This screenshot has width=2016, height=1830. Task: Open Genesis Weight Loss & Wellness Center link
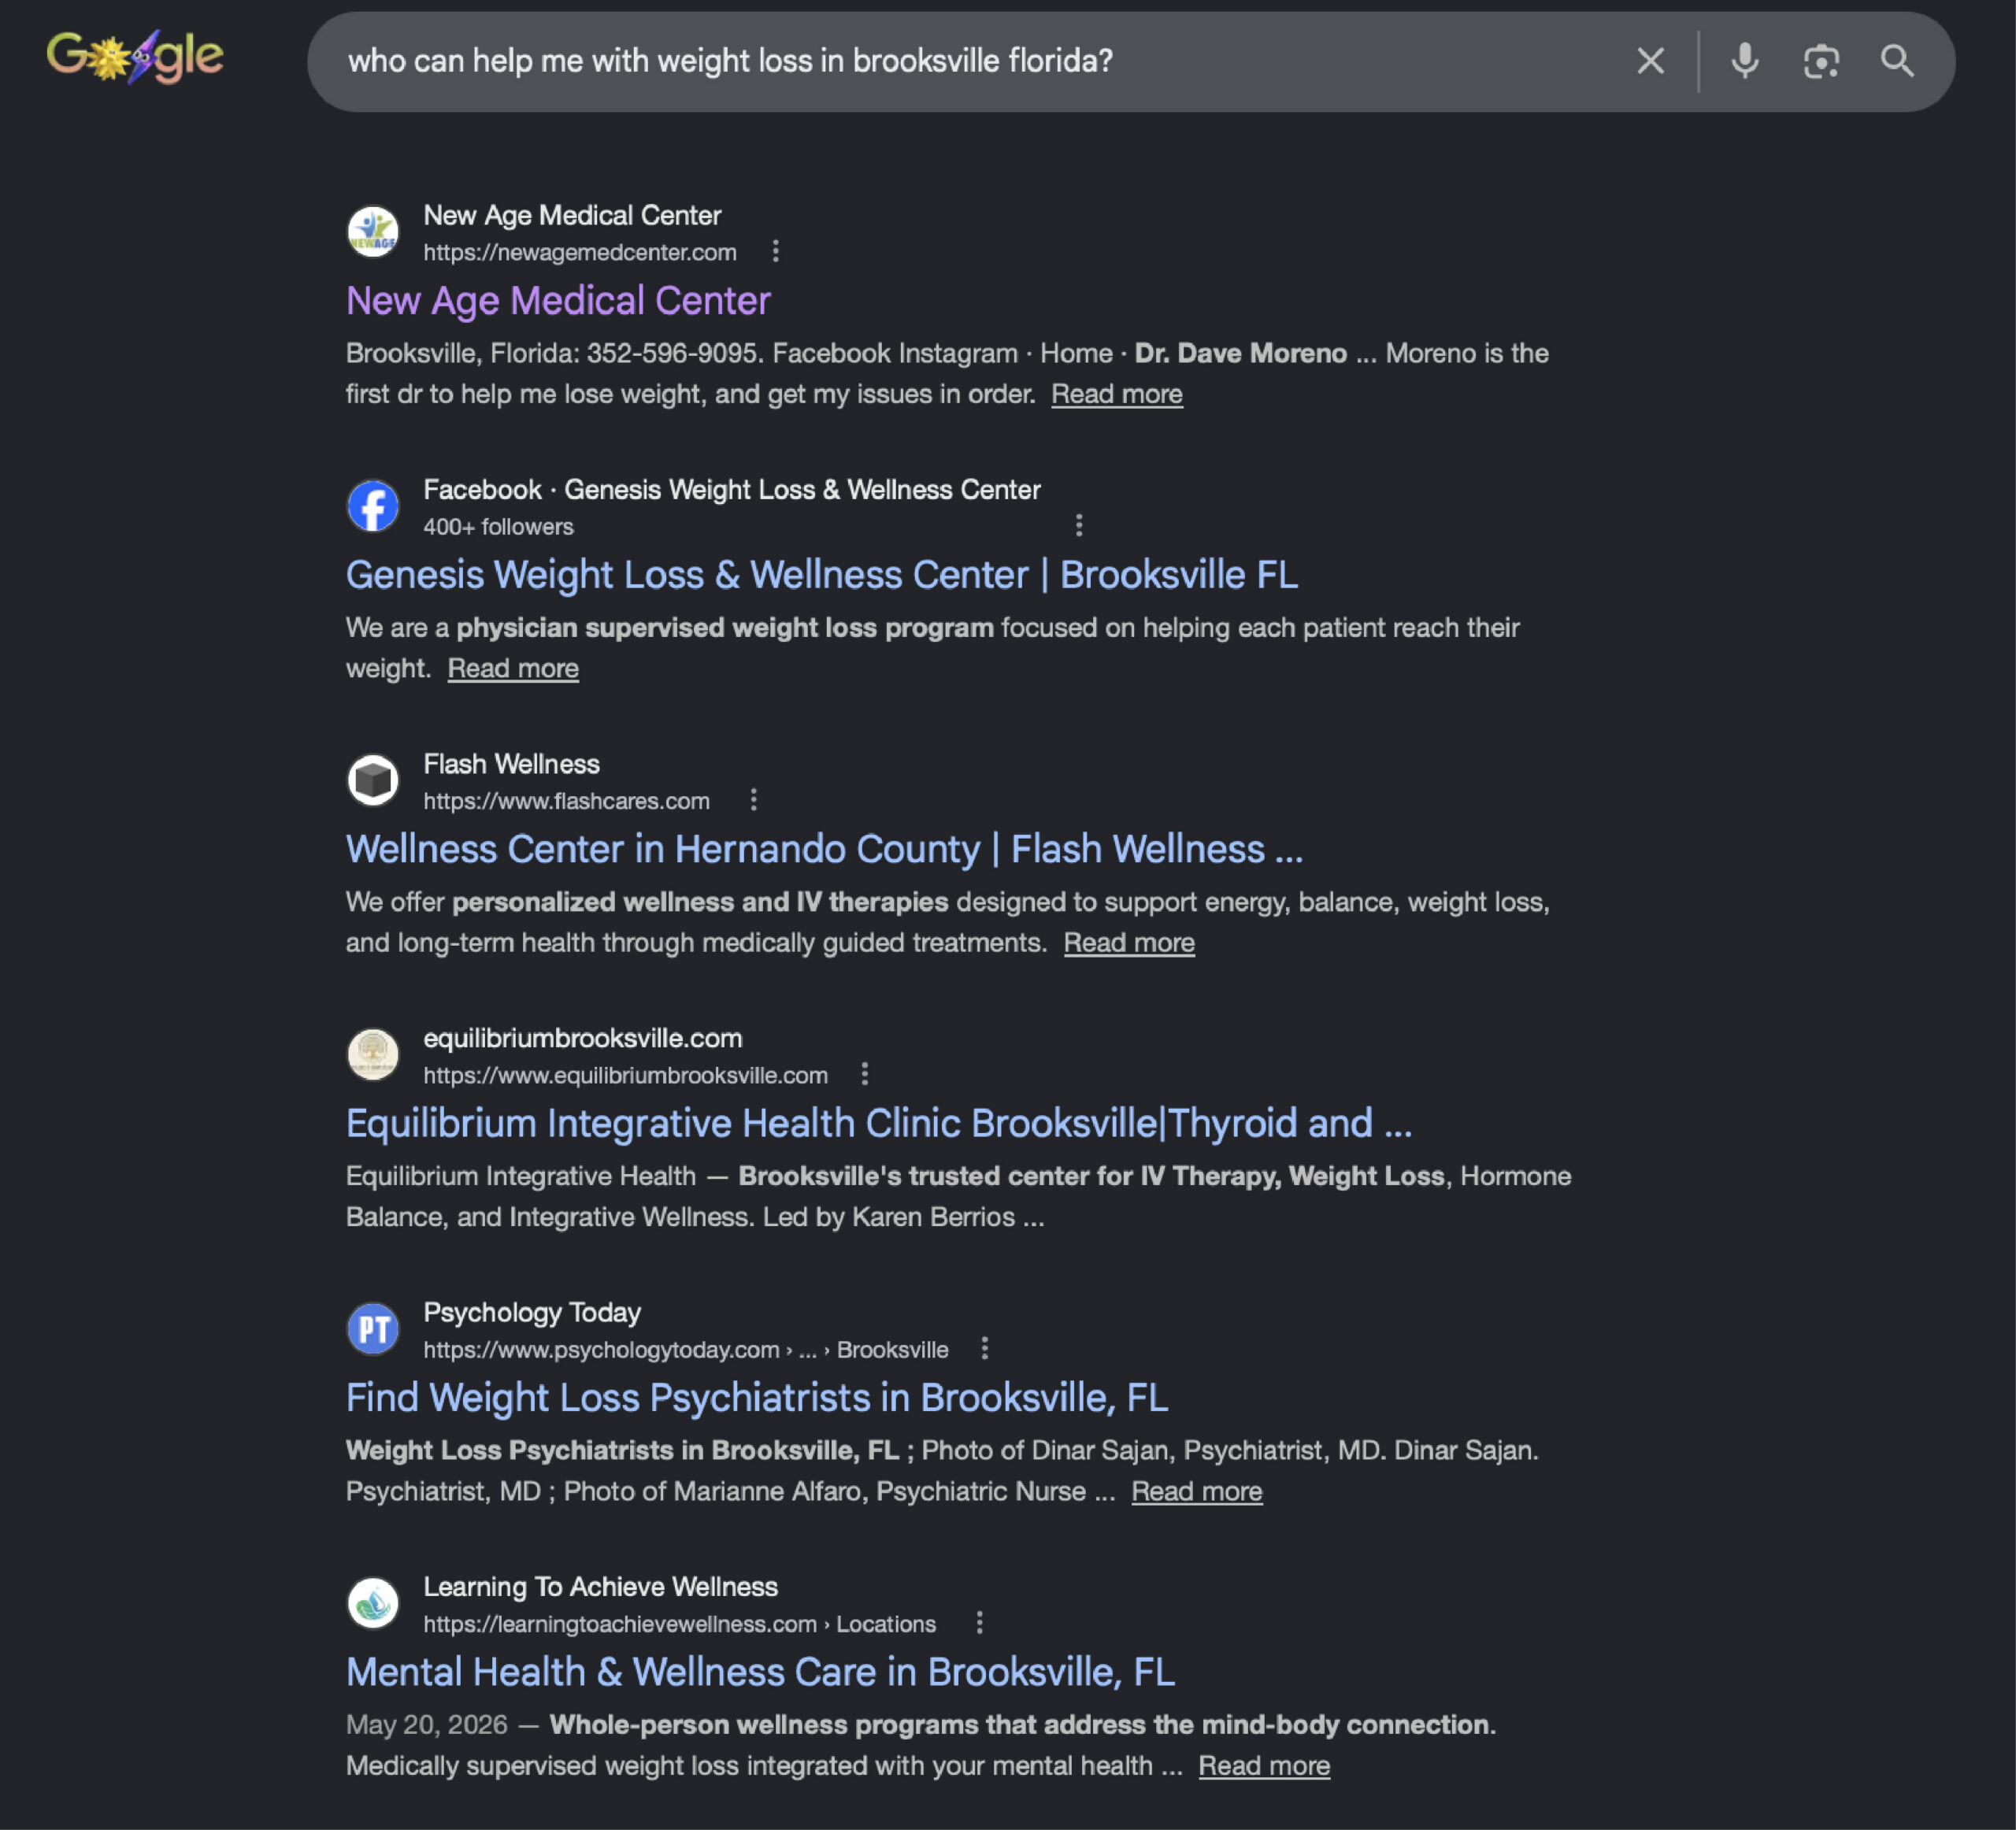click(x=821, y=575)
